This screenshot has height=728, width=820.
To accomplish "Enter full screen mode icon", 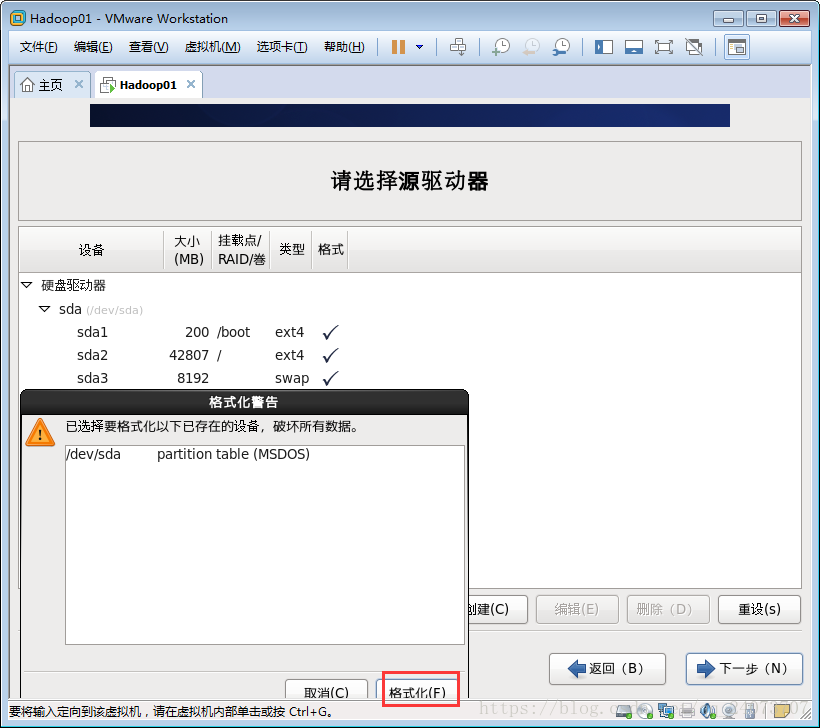I will coord(664,47).
